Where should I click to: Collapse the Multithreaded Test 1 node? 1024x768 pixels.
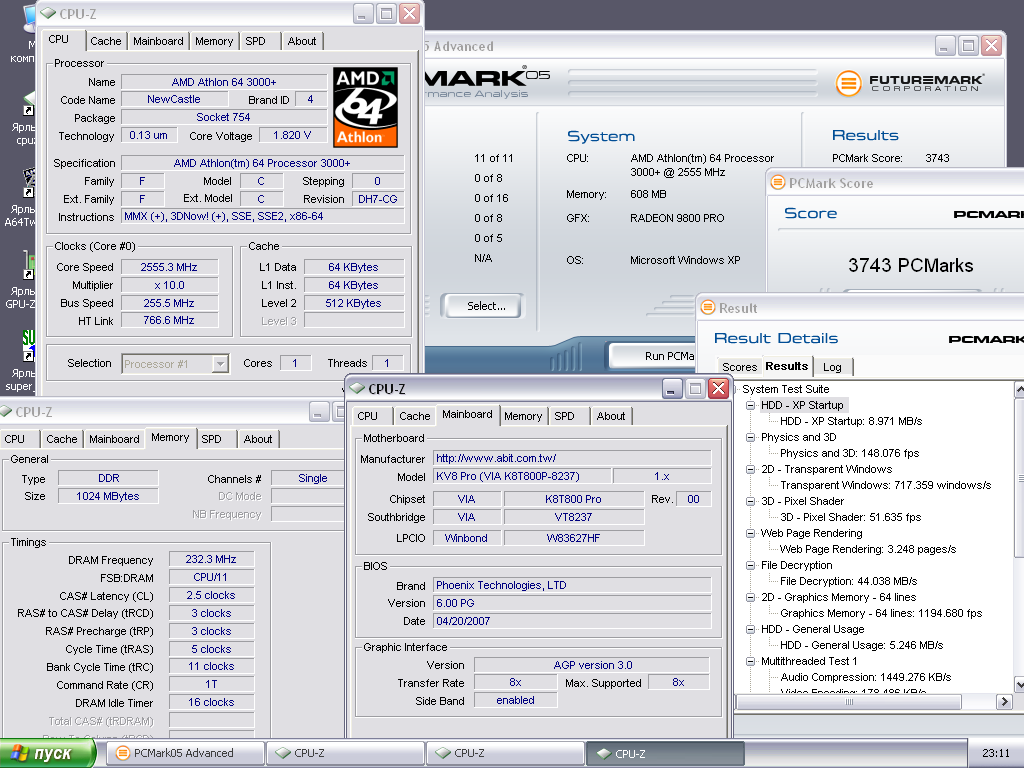point(750,661)
